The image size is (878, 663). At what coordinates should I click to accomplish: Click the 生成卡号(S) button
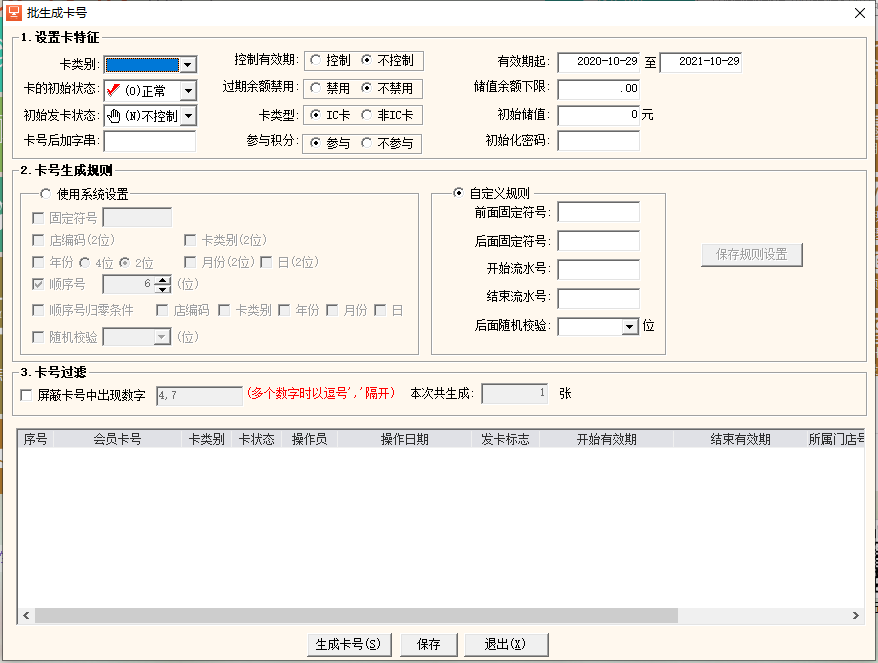point(349,645)
